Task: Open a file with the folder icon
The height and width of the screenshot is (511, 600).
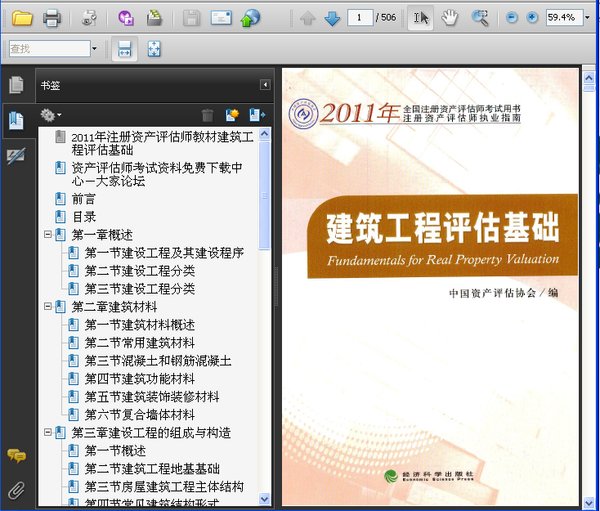Action: pyautogui.click(x=22, y=18)
